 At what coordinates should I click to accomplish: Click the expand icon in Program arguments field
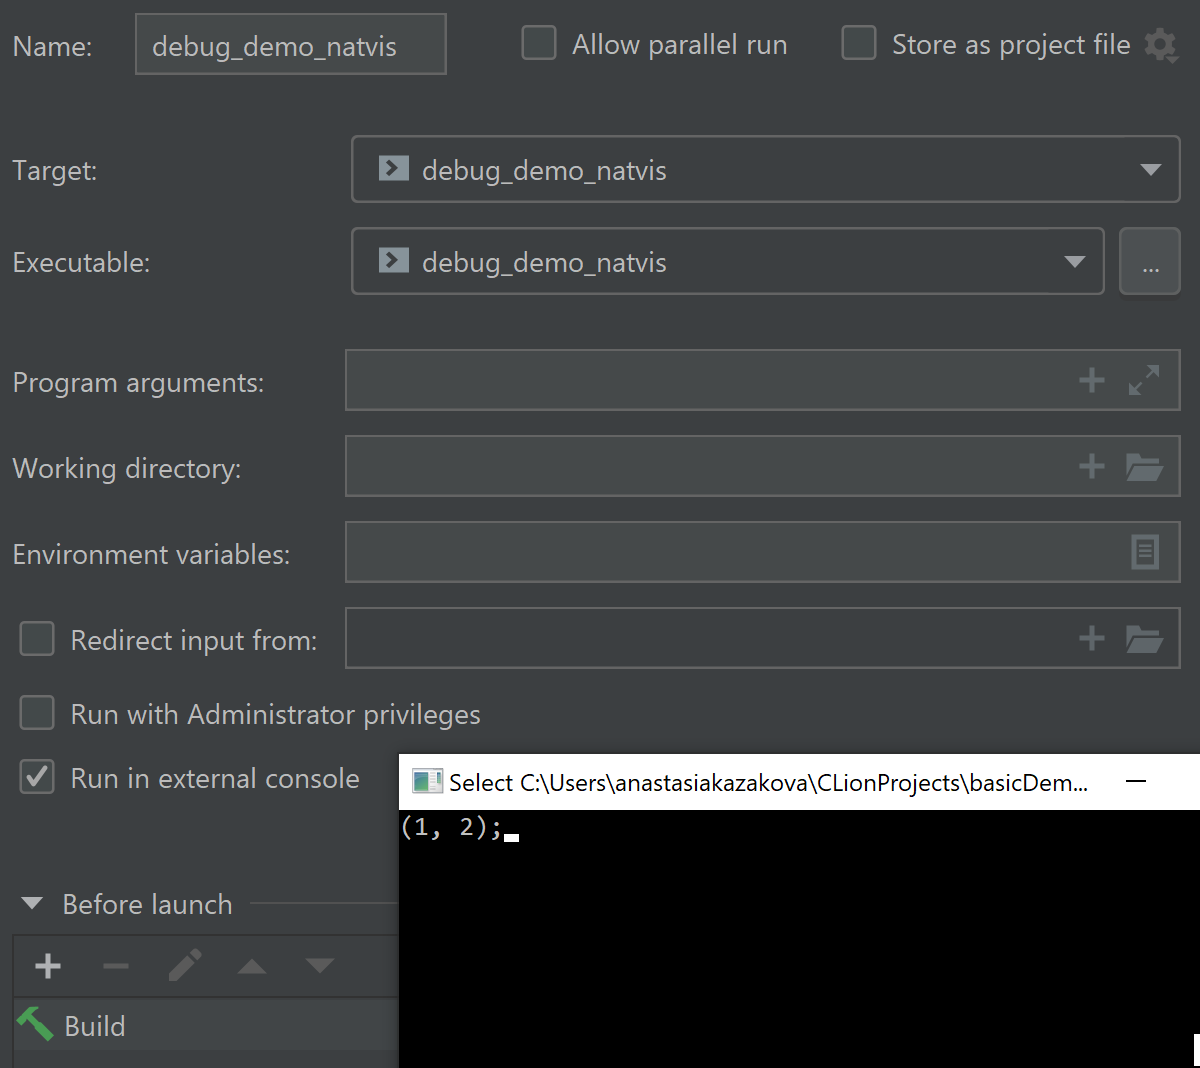pos(1144,380)
